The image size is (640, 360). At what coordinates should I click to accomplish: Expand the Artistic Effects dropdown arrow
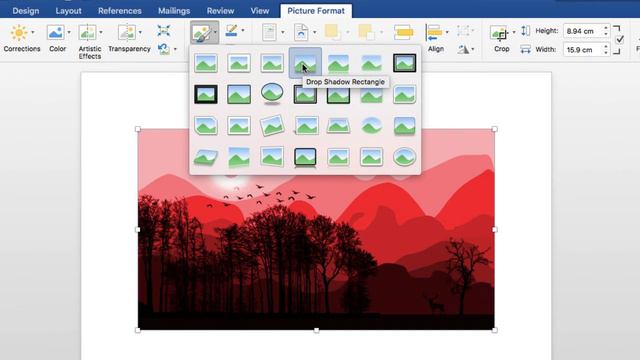pyautogui.click(x=101, y=32)
